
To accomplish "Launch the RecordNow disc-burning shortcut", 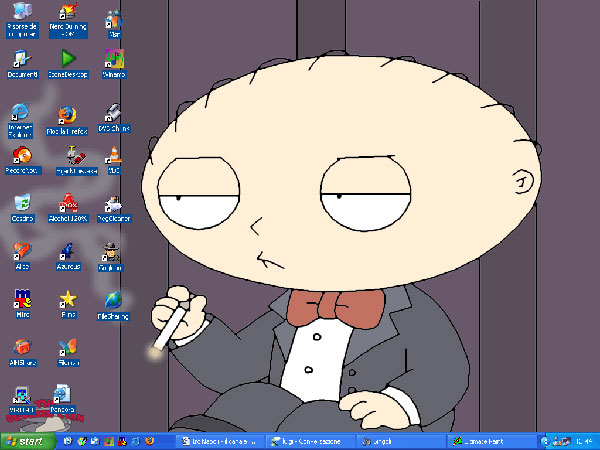I will [x=22, y=160].
